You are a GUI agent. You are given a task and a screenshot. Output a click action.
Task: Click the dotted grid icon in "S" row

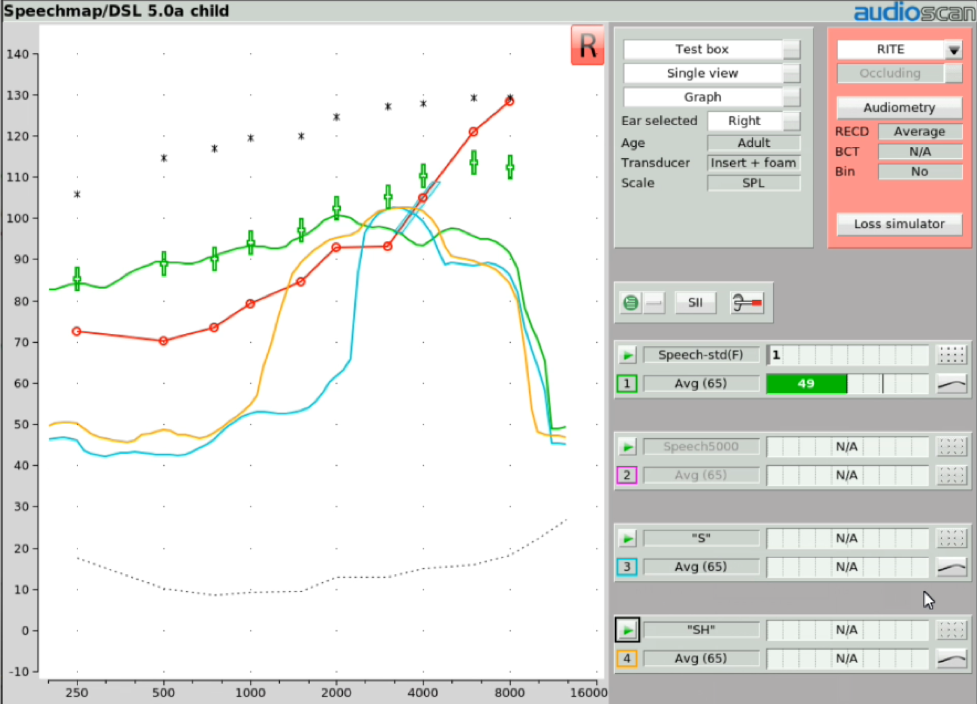pos(951,538)
